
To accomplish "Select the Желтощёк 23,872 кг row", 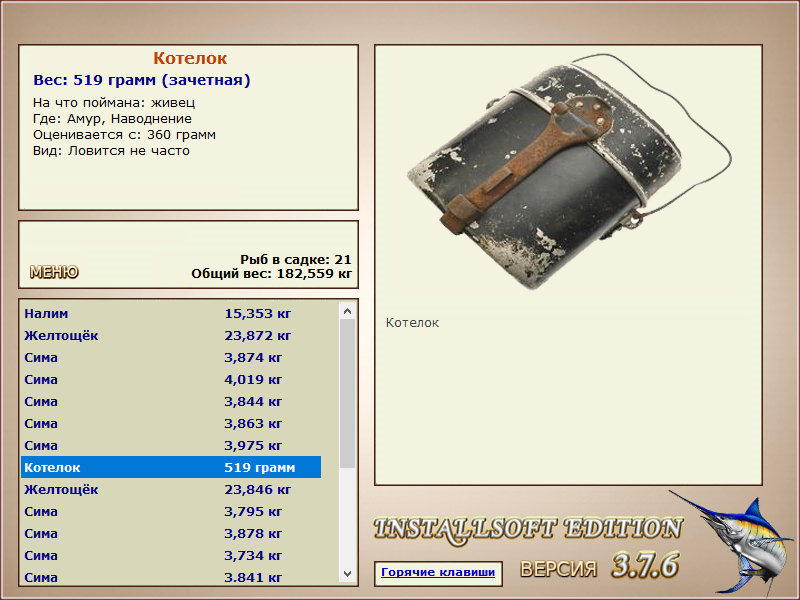I will pyautogui.click(x=171, y=336).
